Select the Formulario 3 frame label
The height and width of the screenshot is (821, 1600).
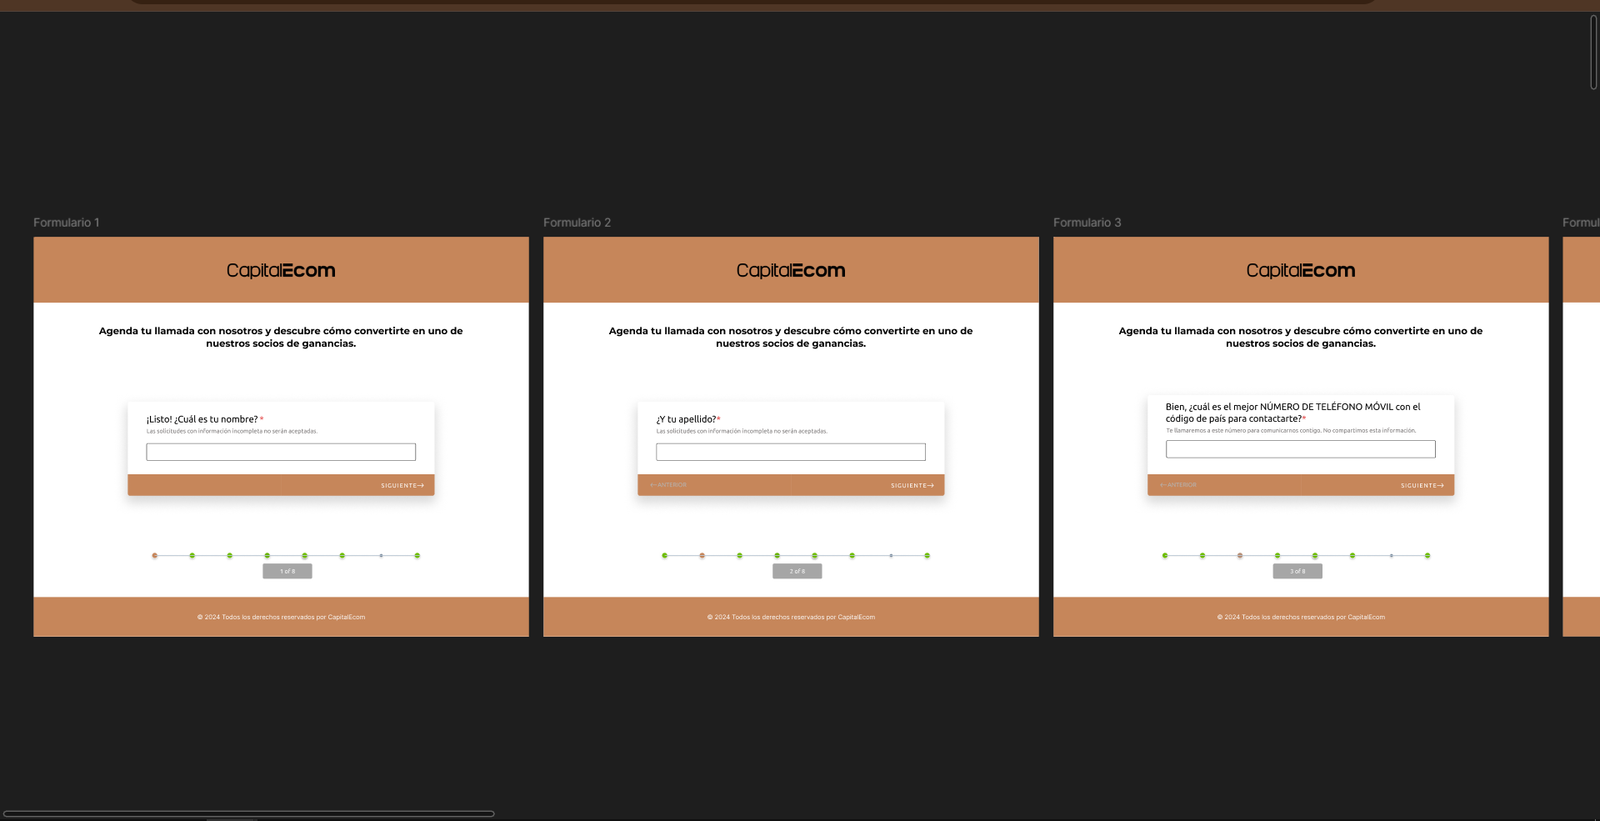pyautogui.click(x=1087, y=222)
